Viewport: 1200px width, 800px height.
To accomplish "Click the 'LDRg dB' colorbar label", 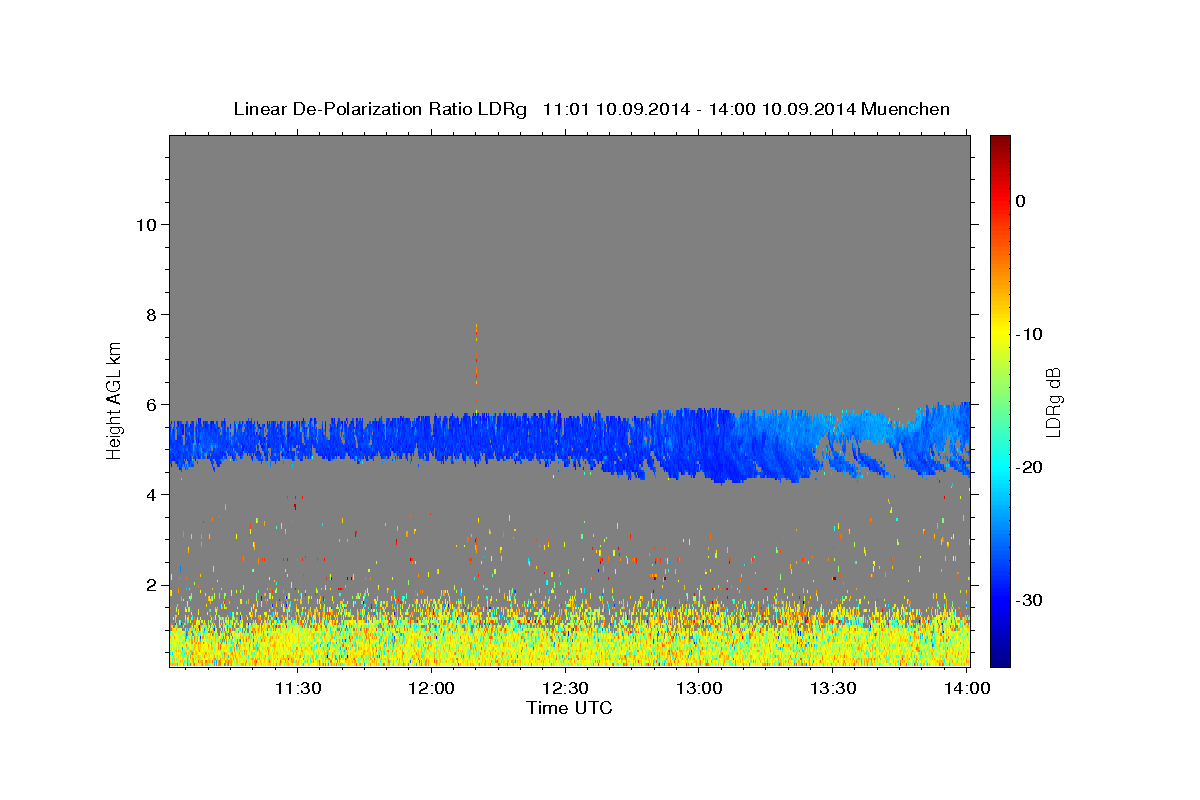I will [1053, 401].
